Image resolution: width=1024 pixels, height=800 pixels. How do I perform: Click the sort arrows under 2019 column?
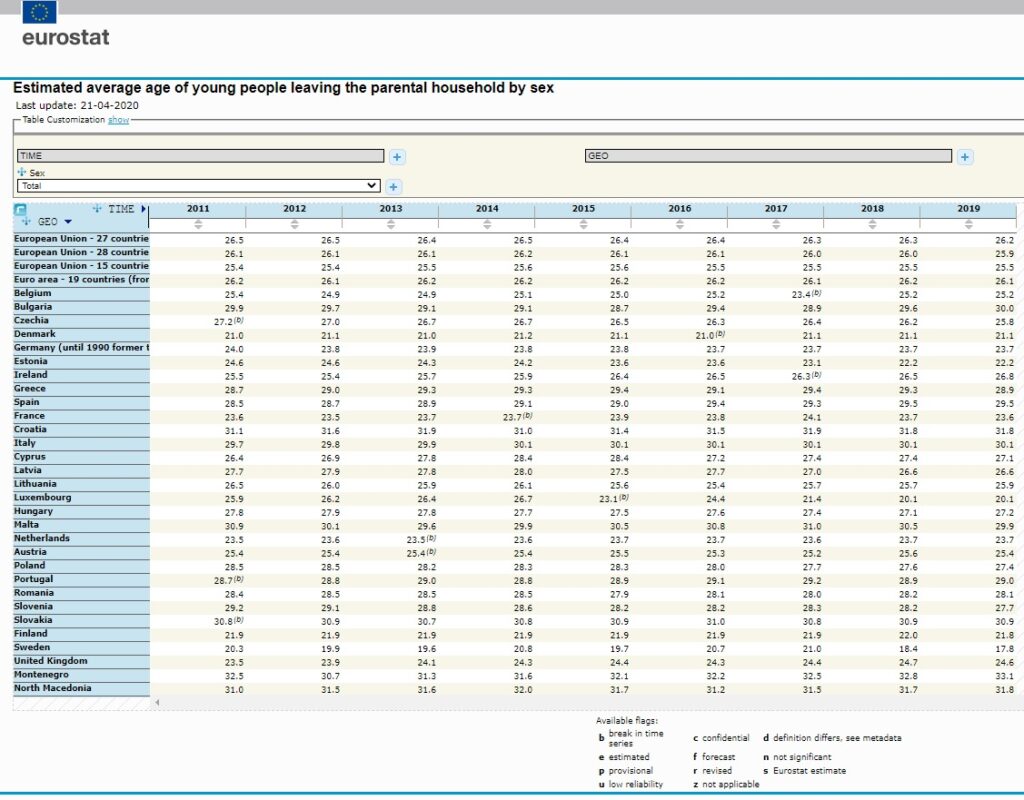(968, 224)
